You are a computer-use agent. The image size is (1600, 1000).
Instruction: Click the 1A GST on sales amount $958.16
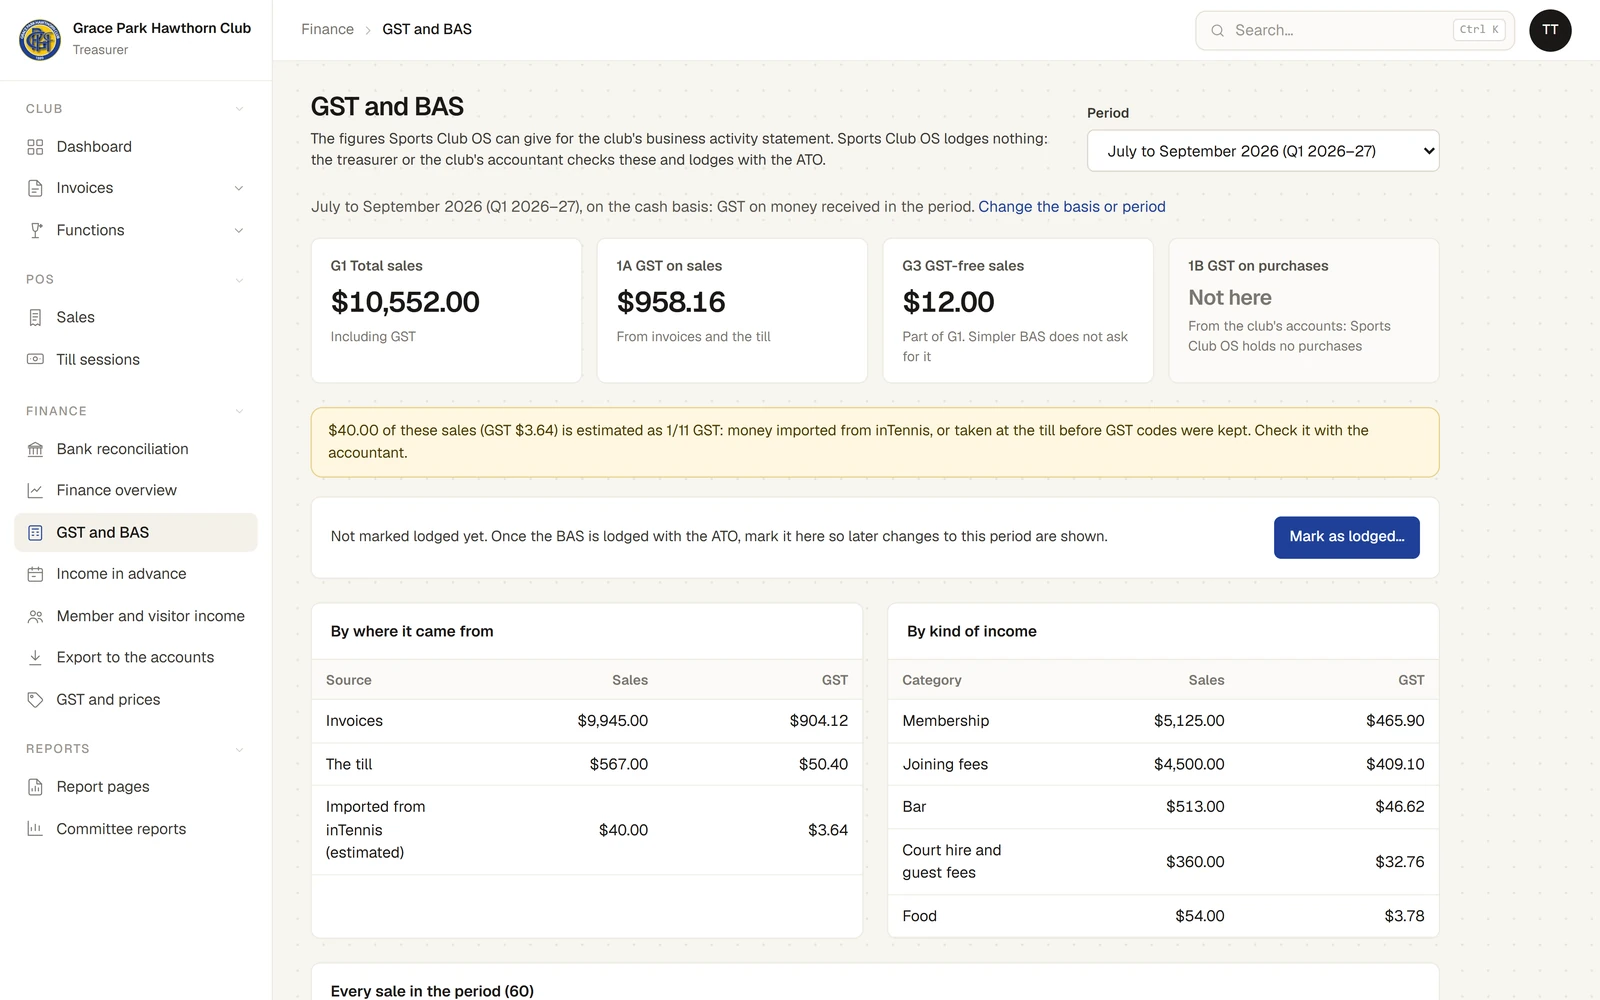coord(671,302)
